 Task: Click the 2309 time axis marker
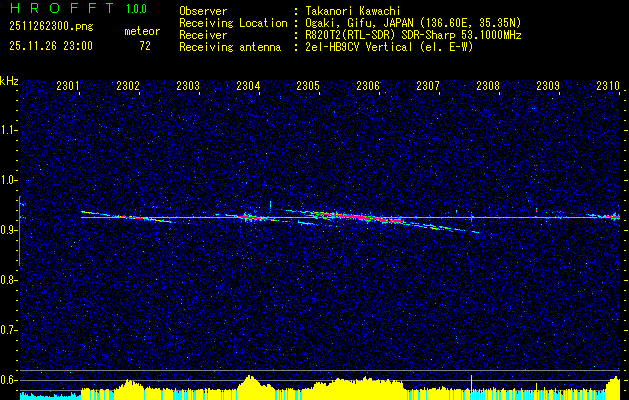[548, 85]
